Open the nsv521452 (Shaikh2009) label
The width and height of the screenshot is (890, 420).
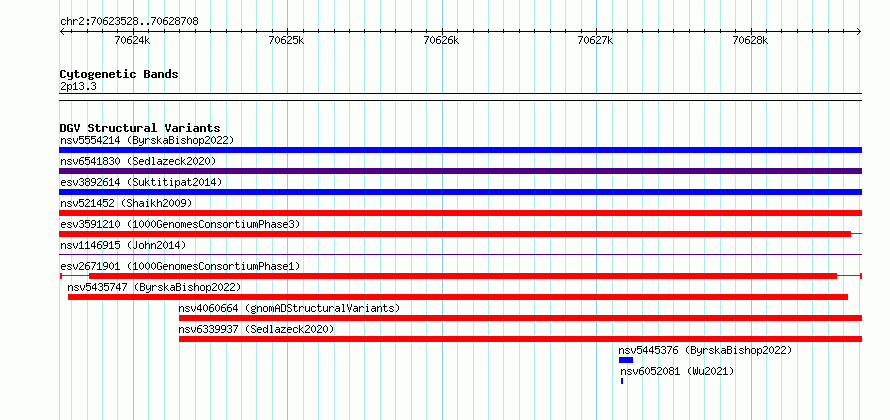tap(126, 203)
